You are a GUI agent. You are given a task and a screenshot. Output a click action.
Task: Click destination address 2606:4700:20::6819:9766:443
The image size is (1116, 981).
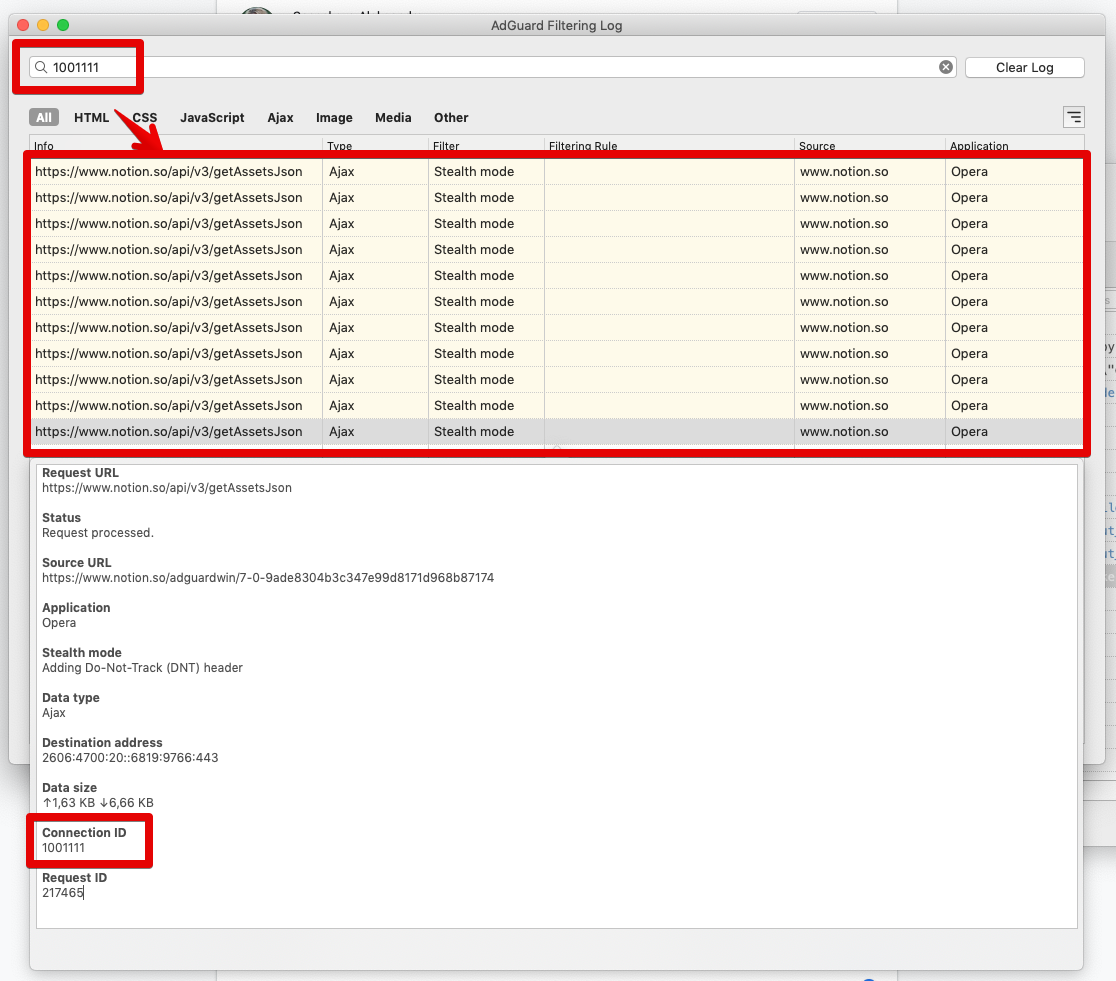130,757
